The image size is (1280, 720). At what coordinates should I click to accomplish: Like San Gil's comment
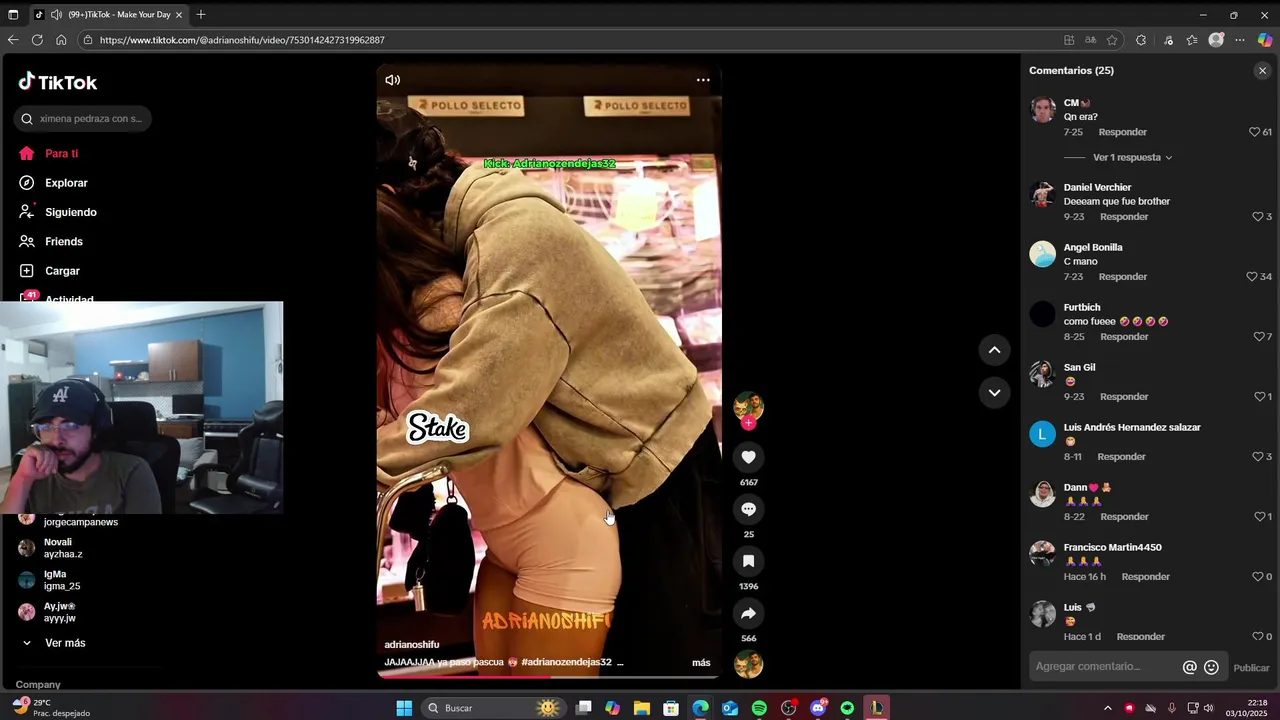(1259, 397)
